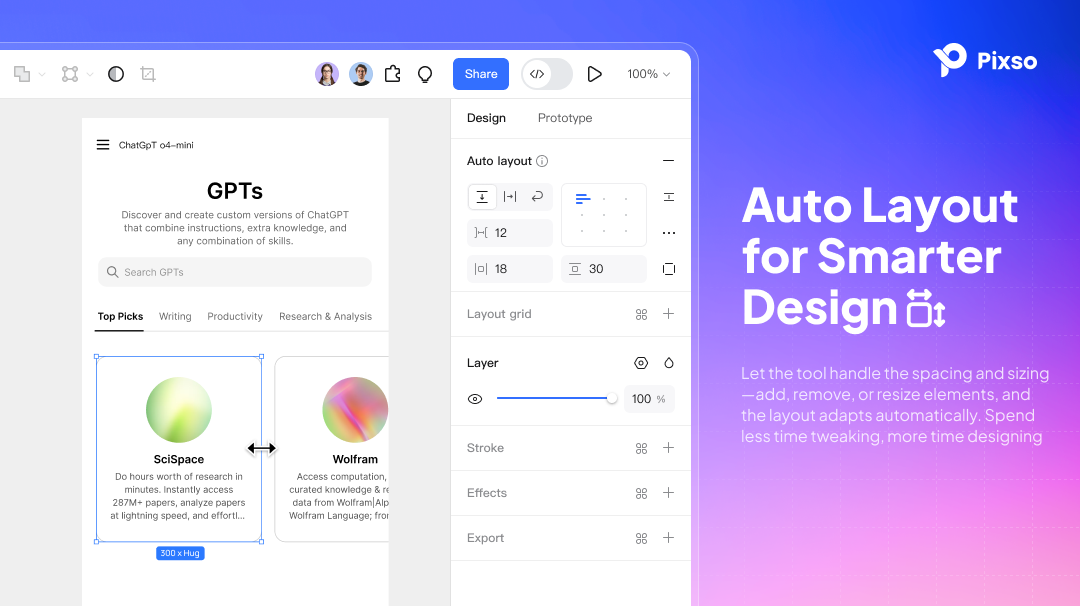
Task: Select the Research & Analysis tab
Action: (x=325, y=316)
